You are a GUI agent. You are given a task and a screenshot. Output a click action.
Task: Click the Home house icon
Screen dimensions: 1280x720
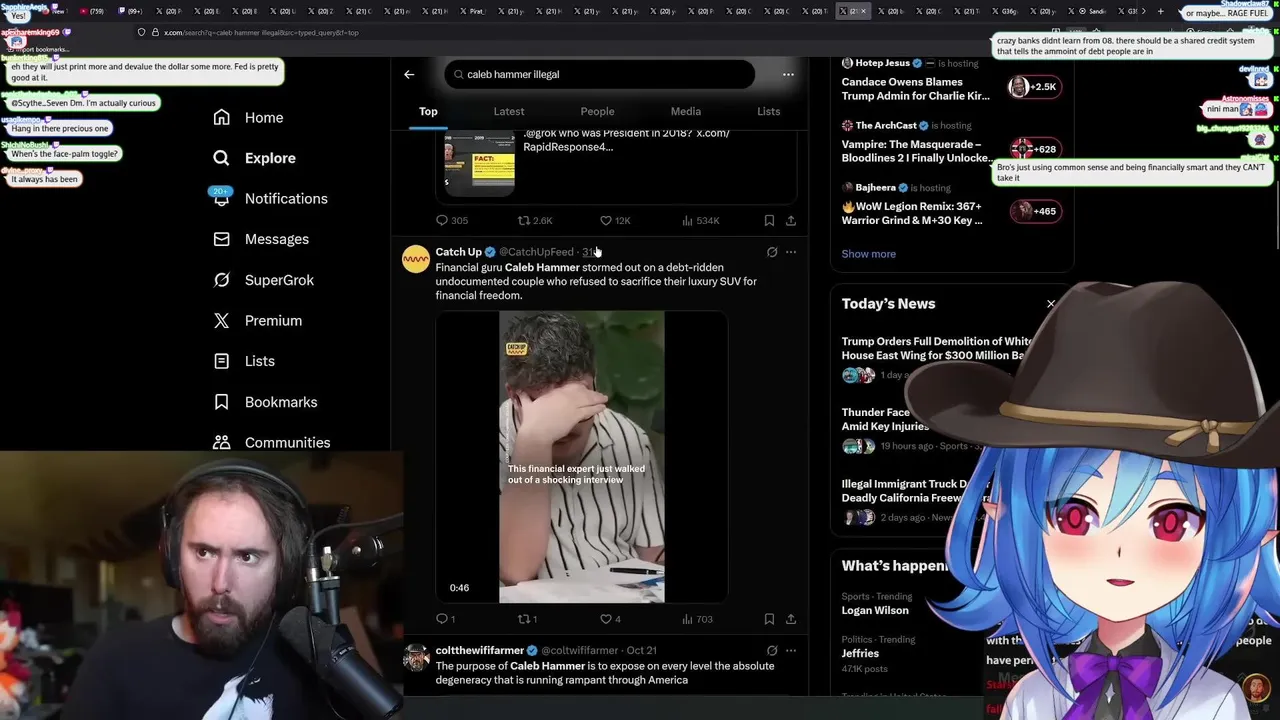point(222,117)
